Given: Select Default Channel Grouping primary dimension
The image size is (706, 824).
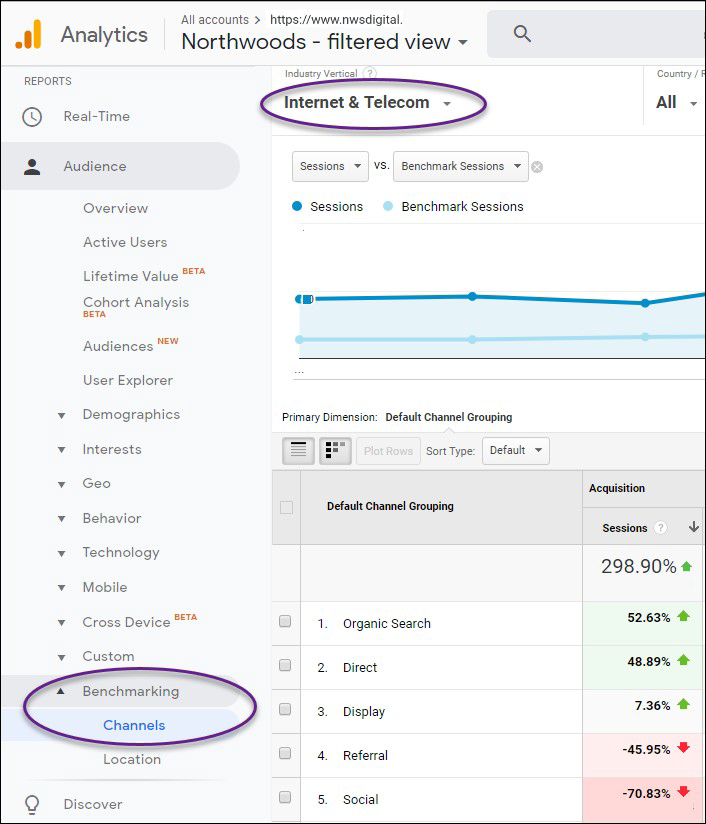Looking at the screenshot, I should coord(448,417).
